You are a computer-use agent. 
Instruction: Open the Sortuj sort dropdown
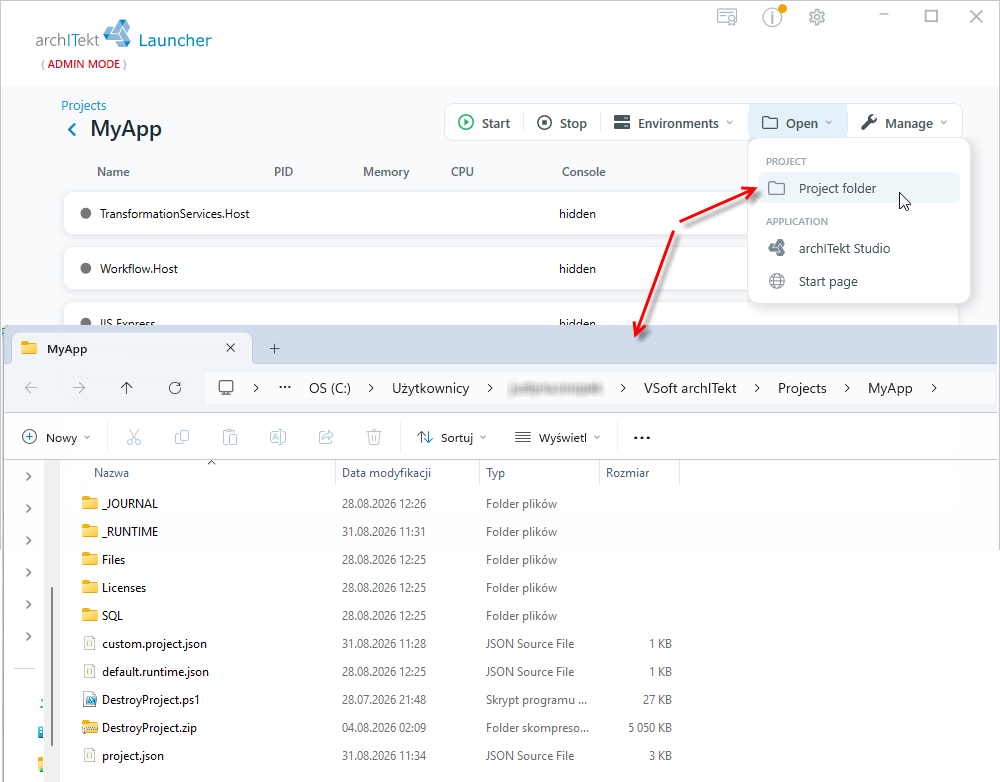tap(452, 438)
